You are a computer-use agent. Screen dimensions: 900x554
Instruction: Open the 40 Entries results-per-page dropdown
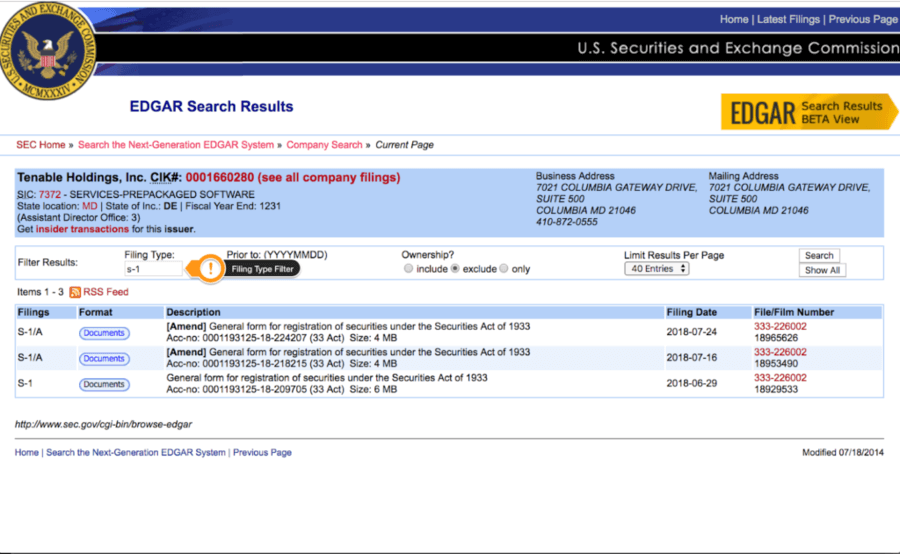click(x=657, y=269)
